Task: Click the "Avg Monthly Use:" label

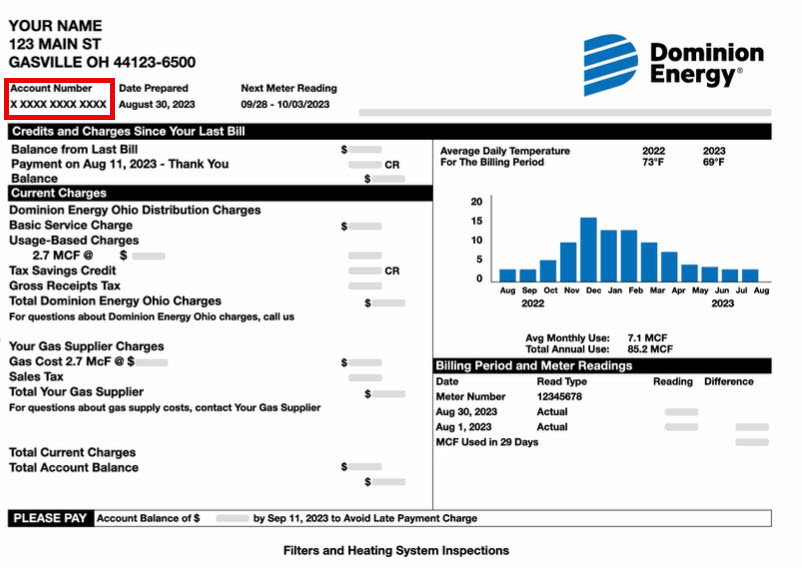Action: [x=567, y=338]
